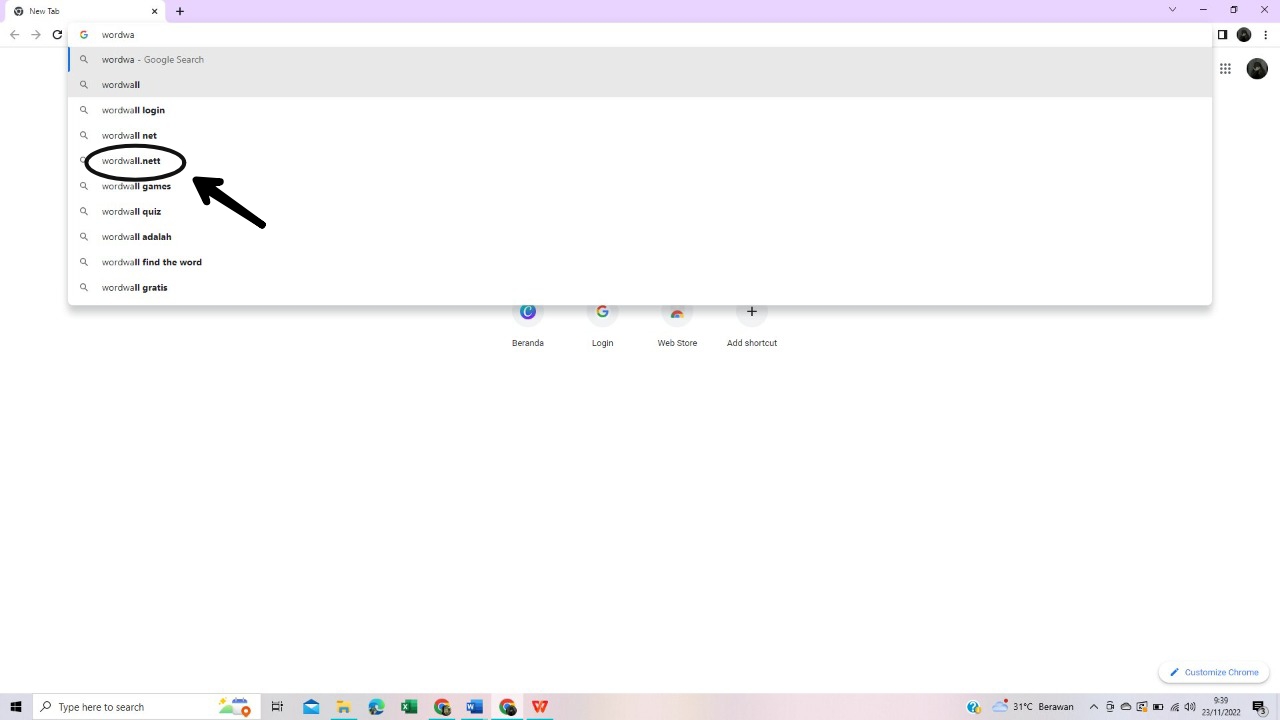Select the 'wordwall net' suggestion
1280x720 pixels.
(640, 135)
